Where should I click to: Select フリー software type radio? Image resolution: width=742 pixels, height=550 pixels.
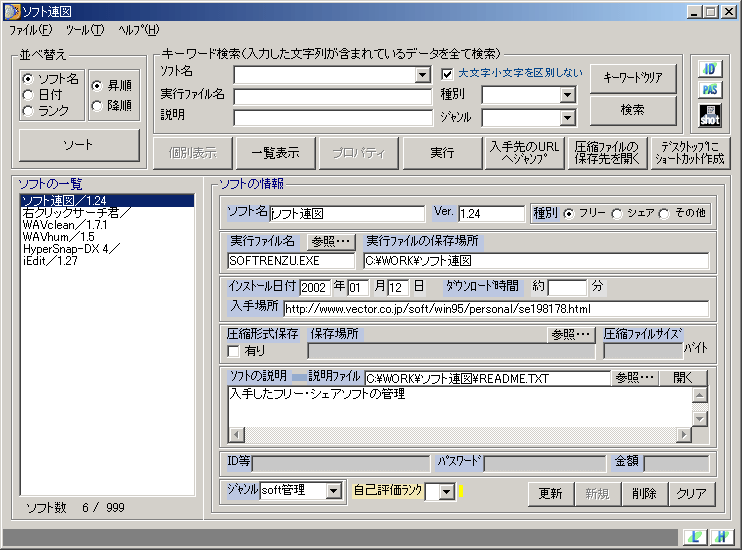(569, 214)
